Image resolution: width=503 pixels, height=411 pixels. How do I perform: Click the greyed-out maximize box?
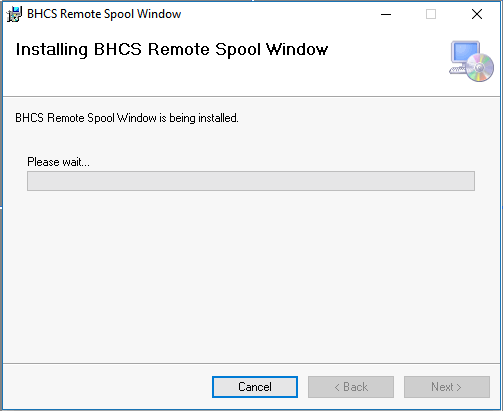point(431,14)
